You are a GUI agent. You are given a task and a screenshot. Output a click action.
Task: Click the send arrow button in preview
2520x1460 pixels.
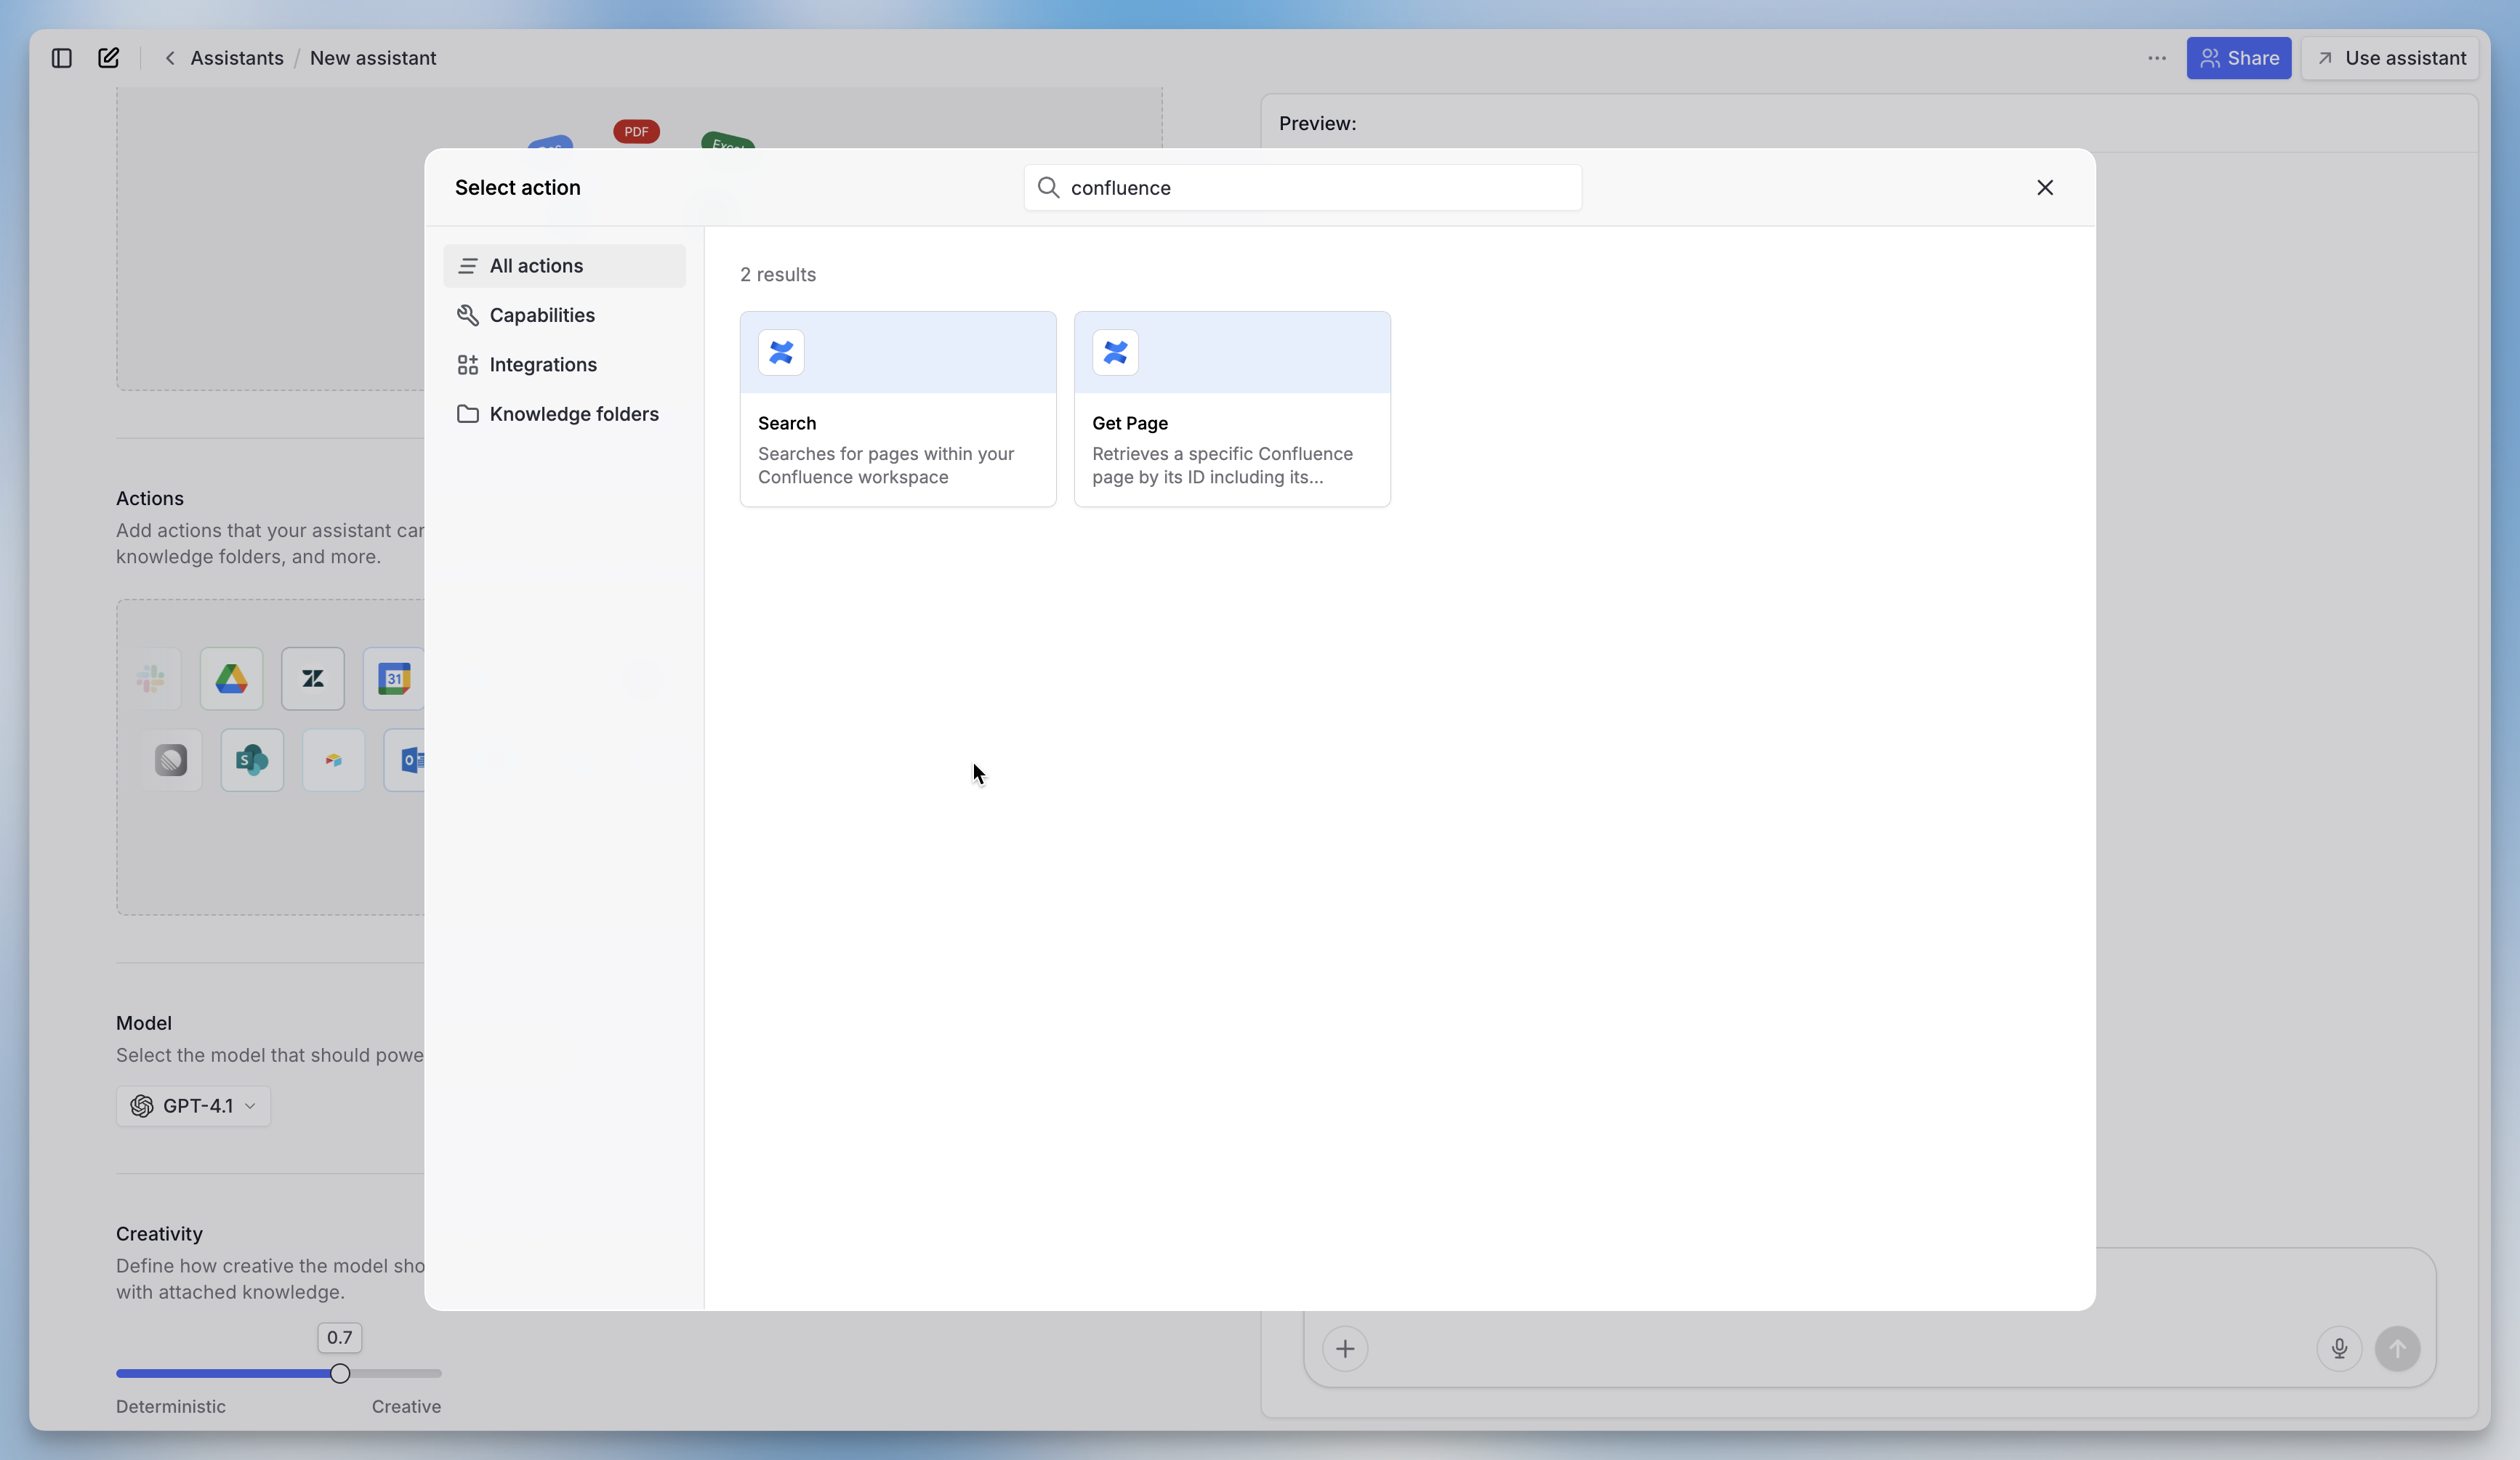pyautogui.click(x=2398, y=1349)
